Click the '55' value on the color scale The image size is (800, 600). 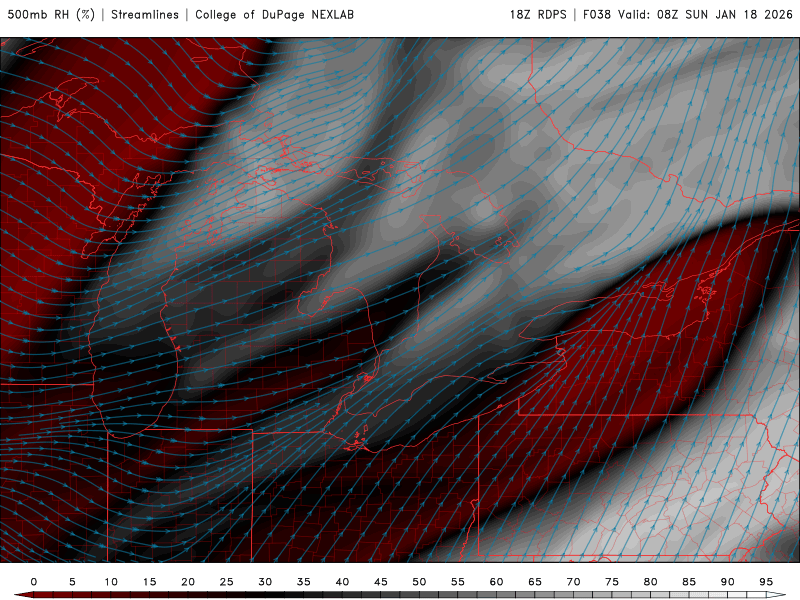tap(458, 582)
